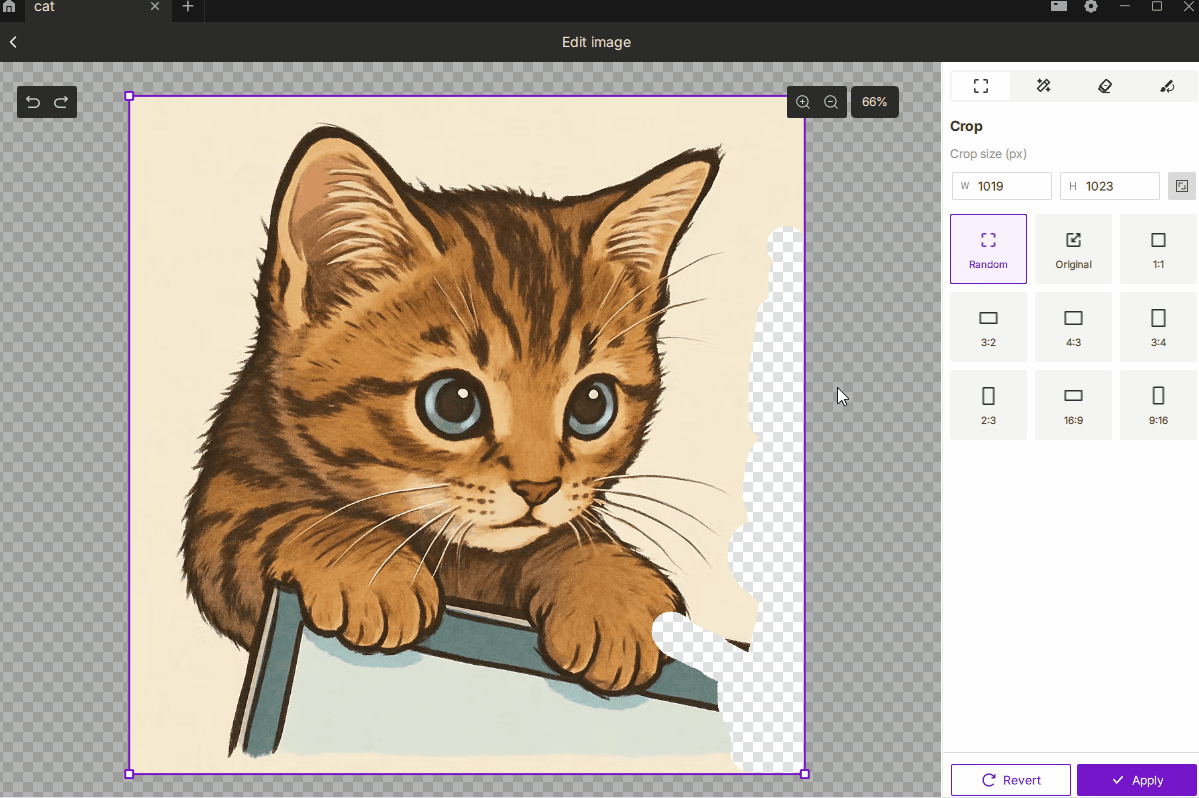Click the bottom-right crop handle
Viewport: 1199px width, 798px height.
(x=805, y=774)
